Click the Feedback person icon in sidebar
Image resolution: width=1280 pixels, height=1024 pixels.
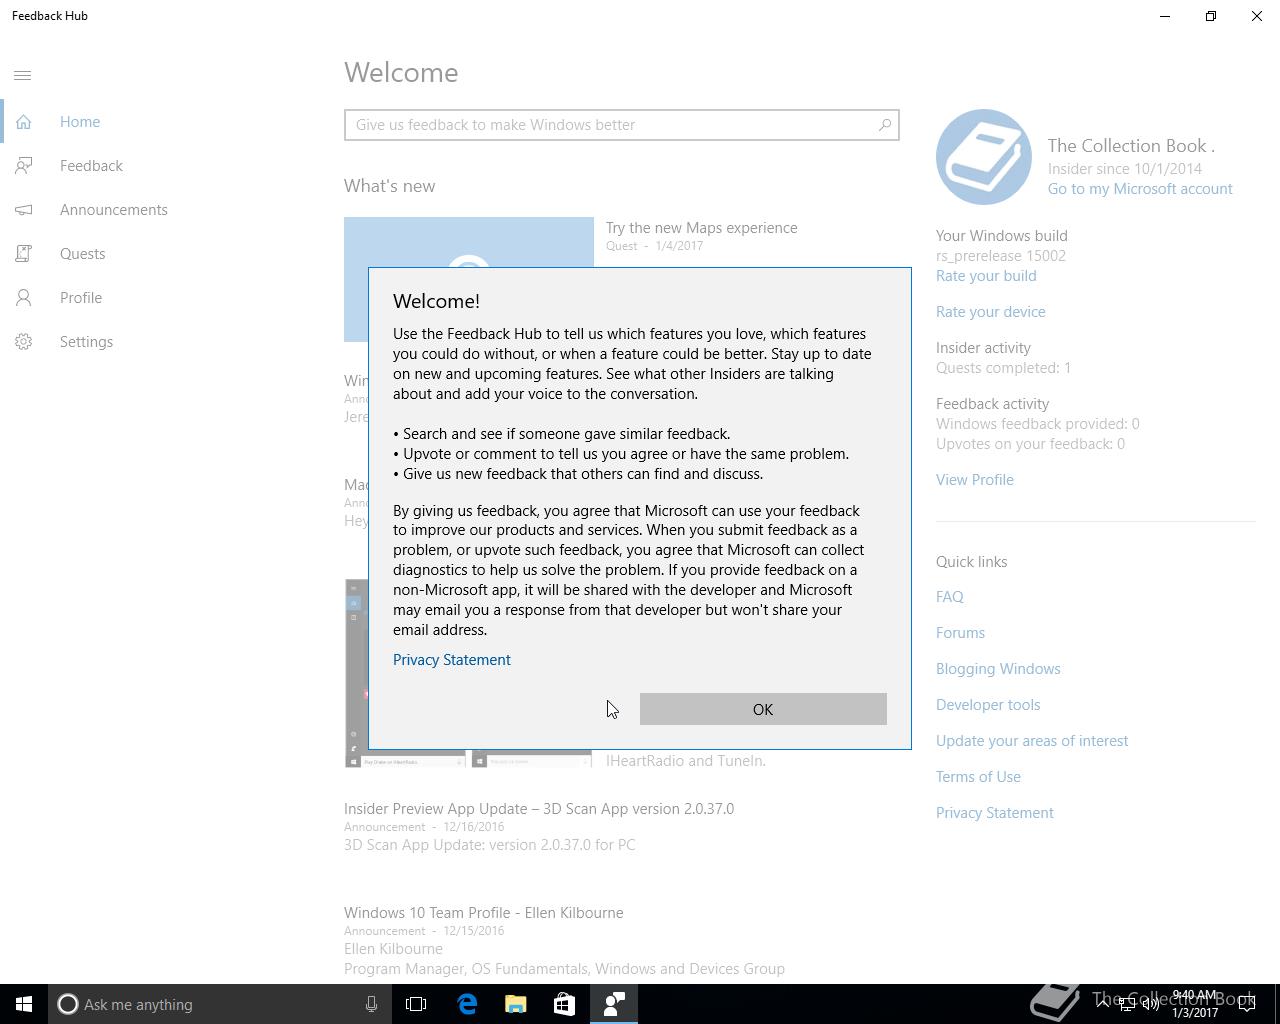(23, 166)
